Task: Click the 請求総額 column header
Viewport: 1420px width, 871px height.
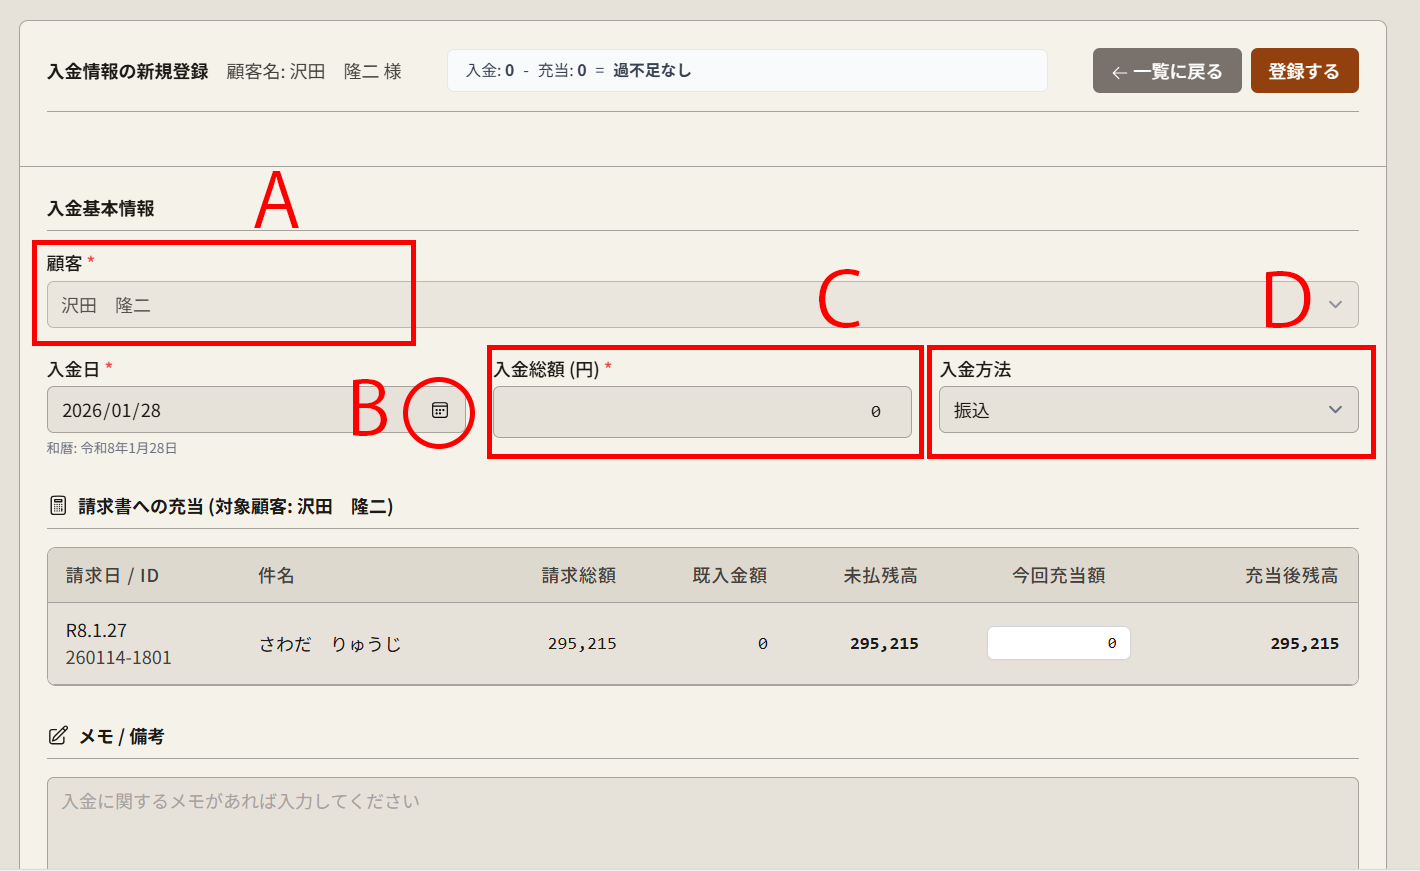Action: tap(578, 575)
